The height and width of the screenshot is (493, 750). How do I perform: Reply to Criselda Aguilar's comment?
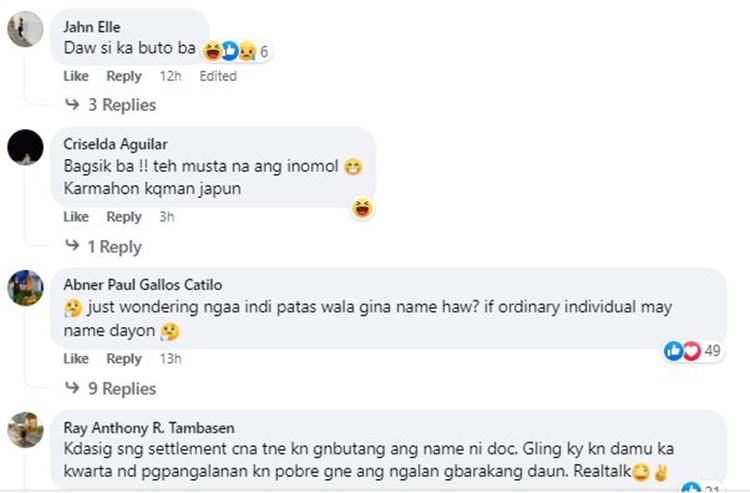point(124,217)
